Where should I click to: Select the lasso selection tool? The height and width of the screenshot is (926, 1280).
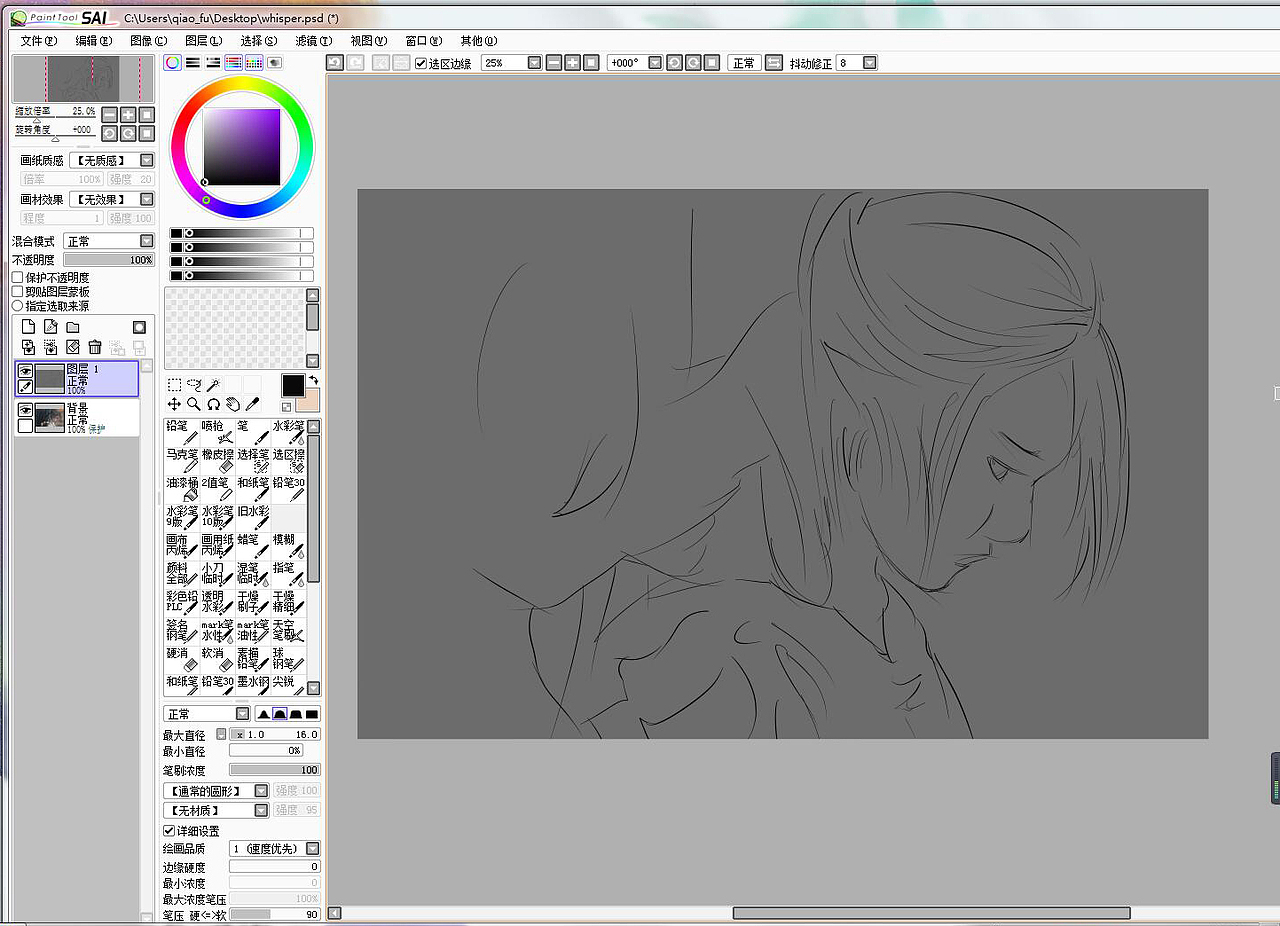click(x=194, y=384)
